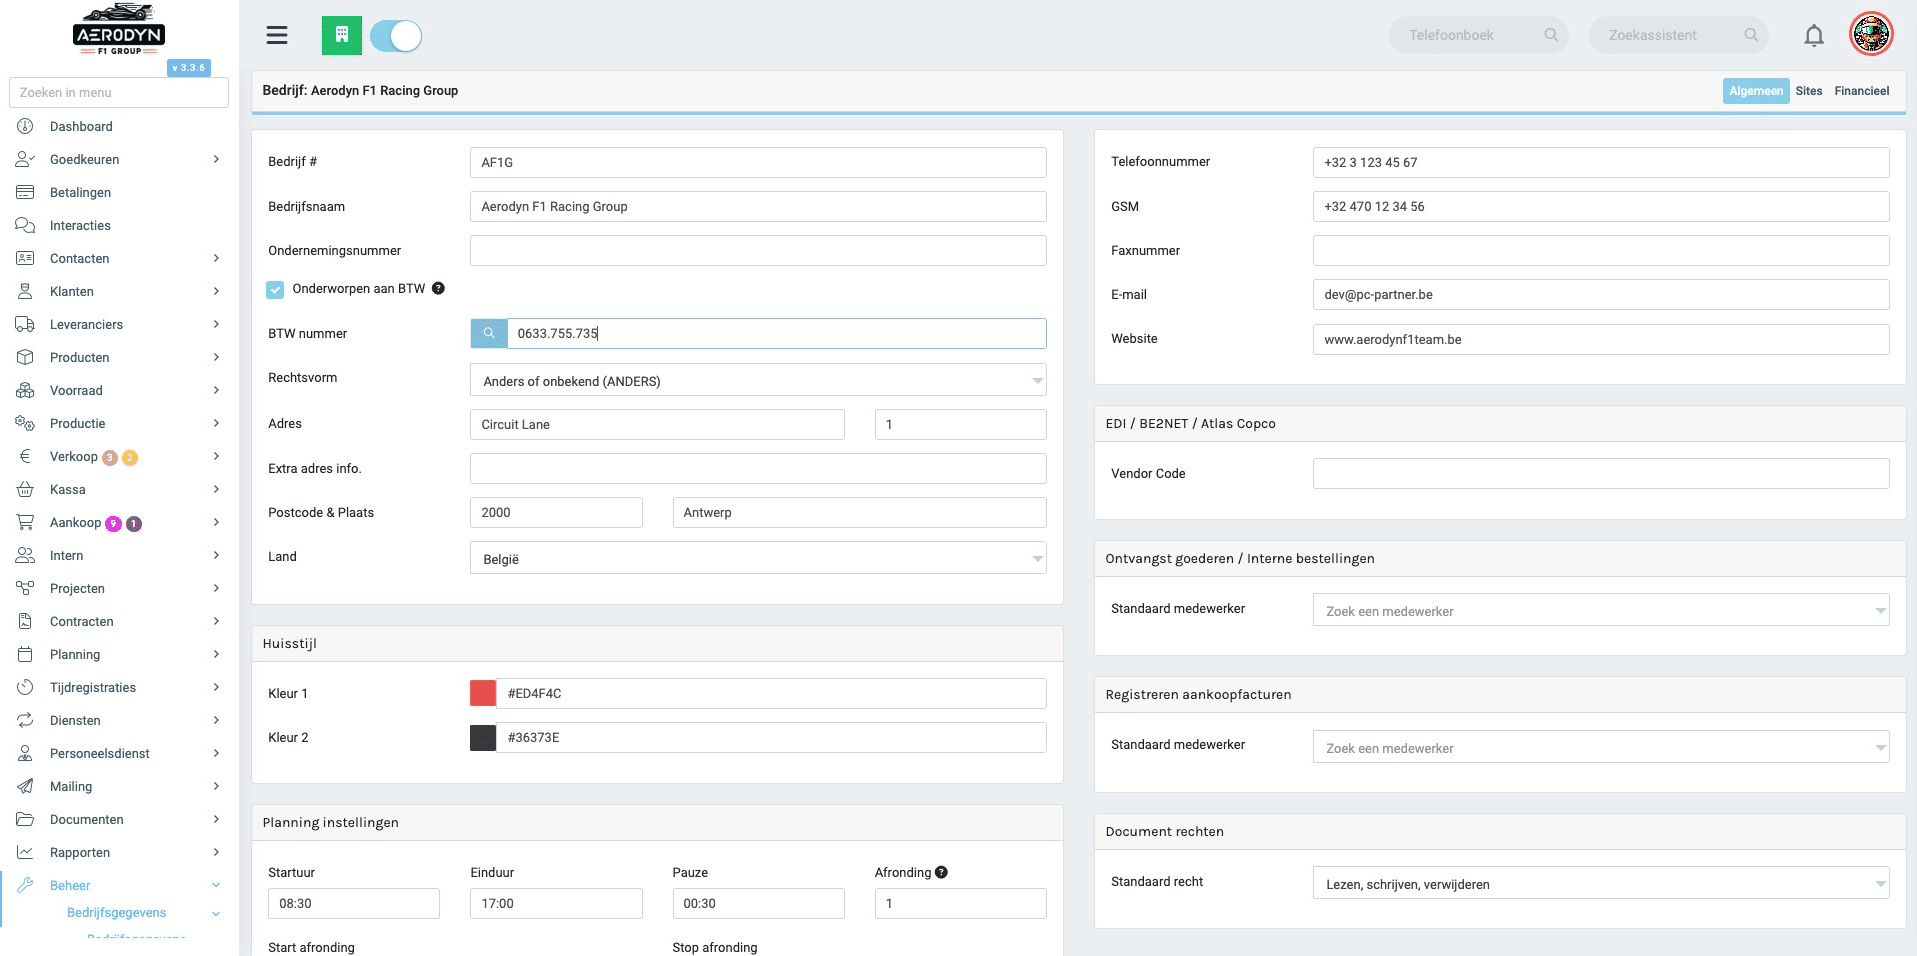1917x956 pixels.
Task: Switch to the Algemeen tab
Action: coord(1756,91)
